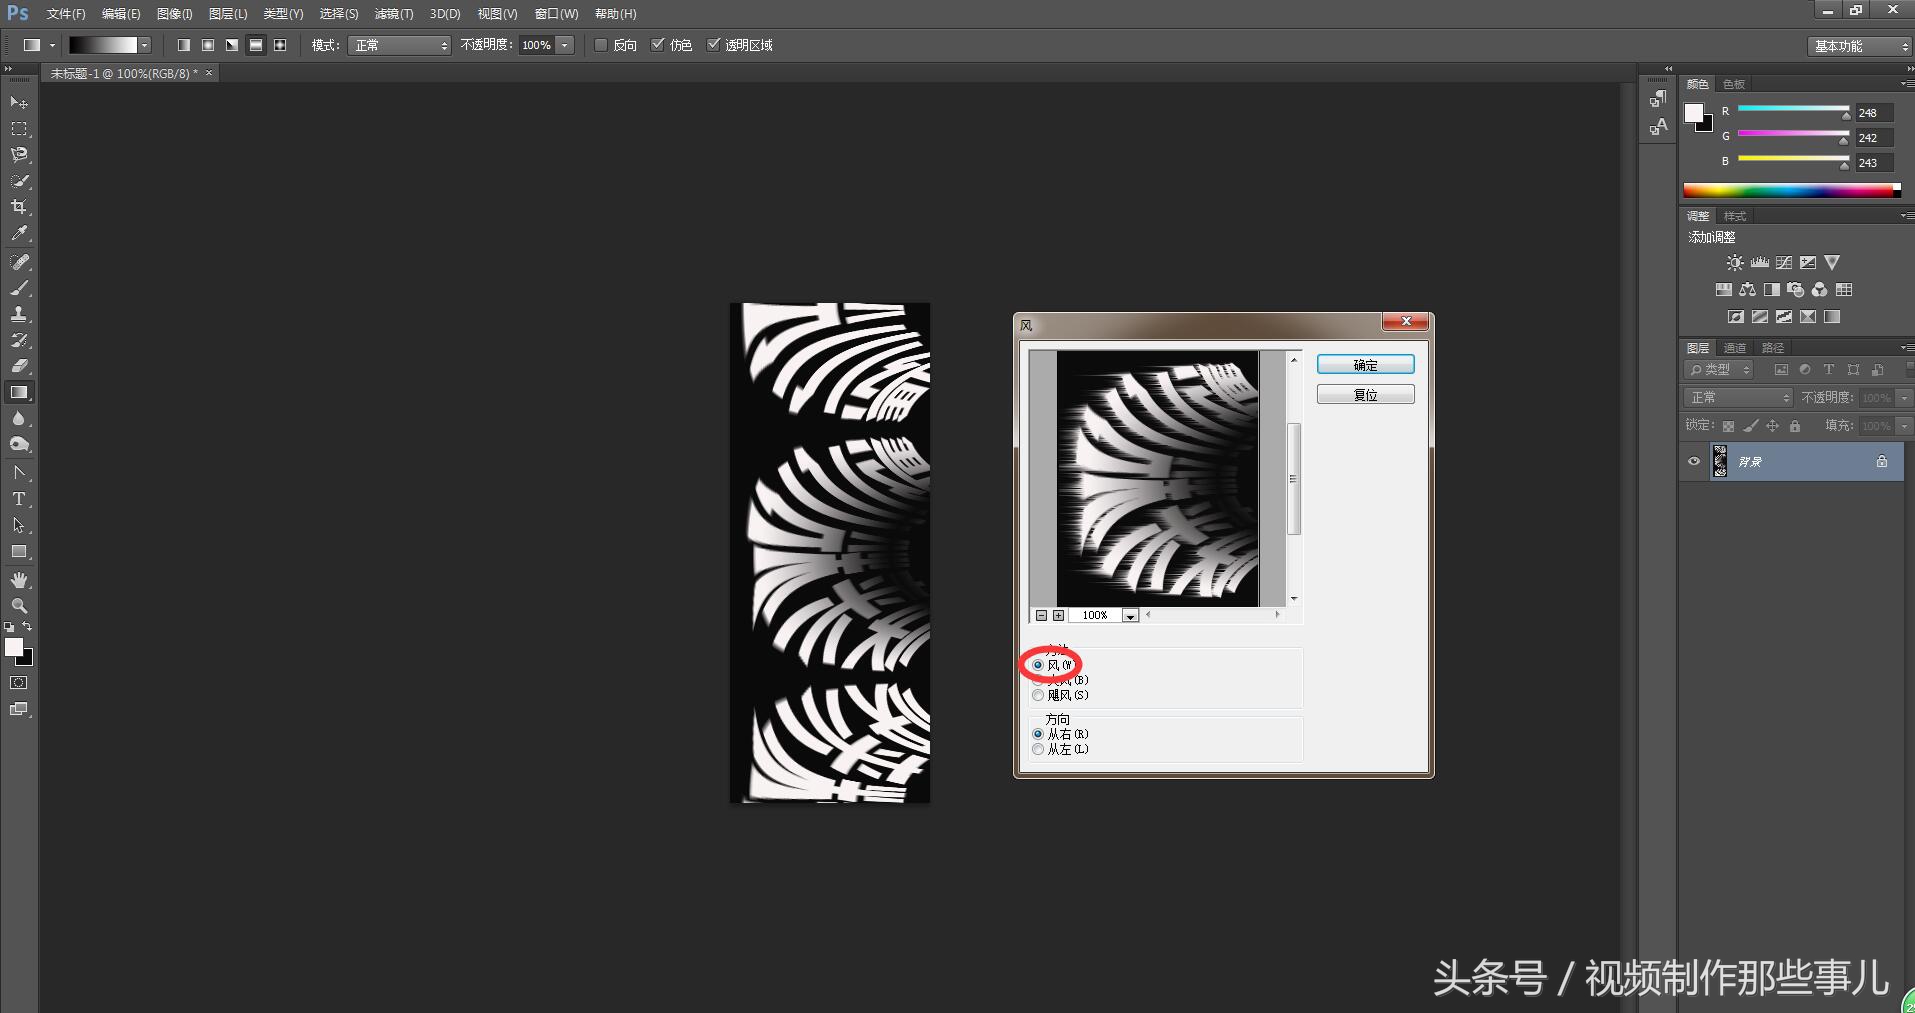This screenshot has width=1915, height=1013.
Task: Select the Zoom tool in toolbar
Action: 19,606
